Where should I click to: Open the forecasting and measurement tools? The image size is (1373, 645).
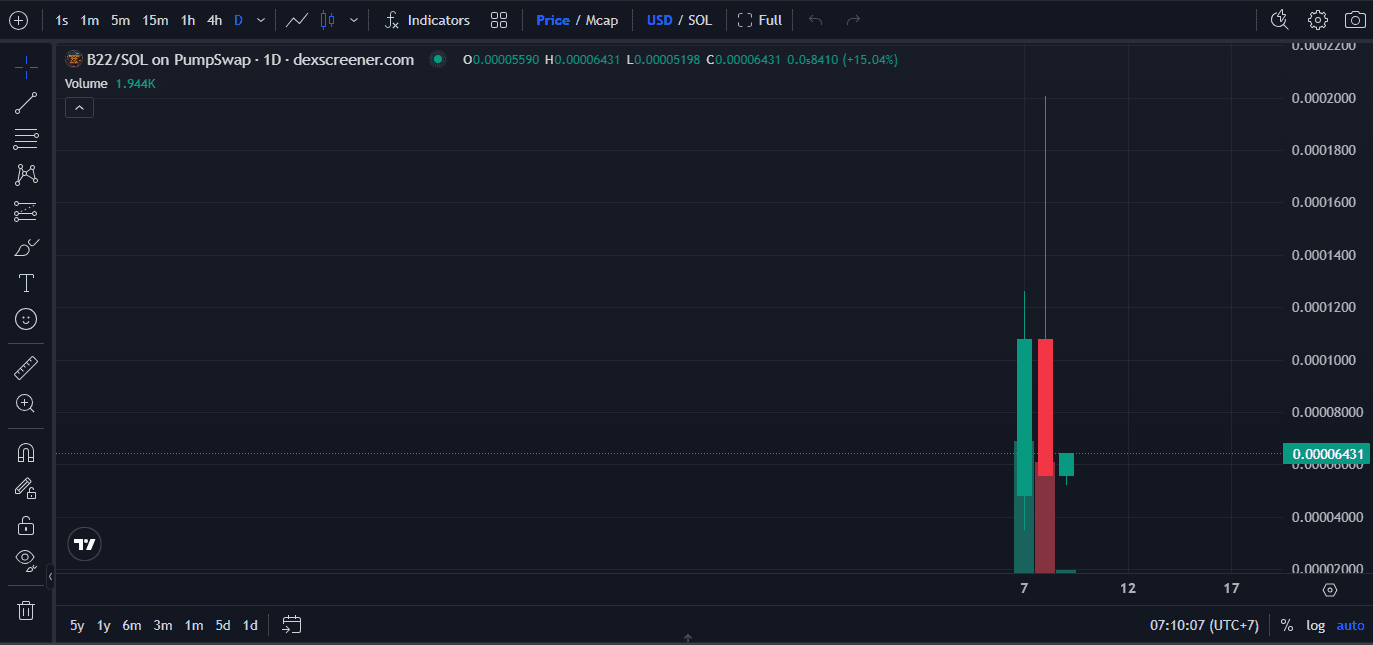coord(26,211)
